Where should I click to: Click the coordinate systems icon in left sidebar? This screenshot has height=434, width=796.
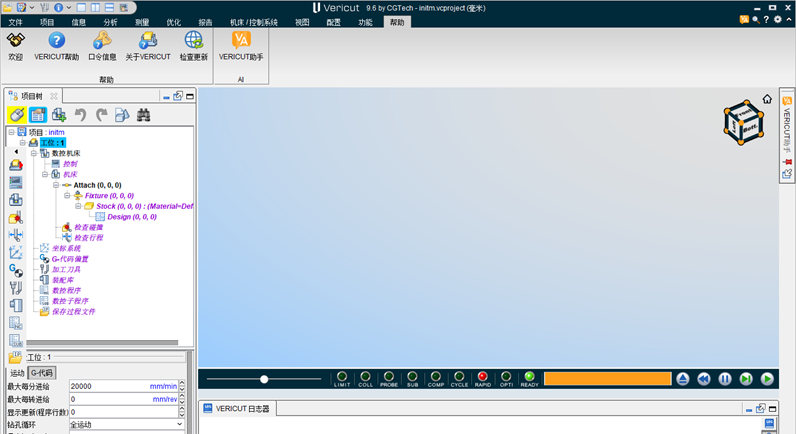coord(16,252)
